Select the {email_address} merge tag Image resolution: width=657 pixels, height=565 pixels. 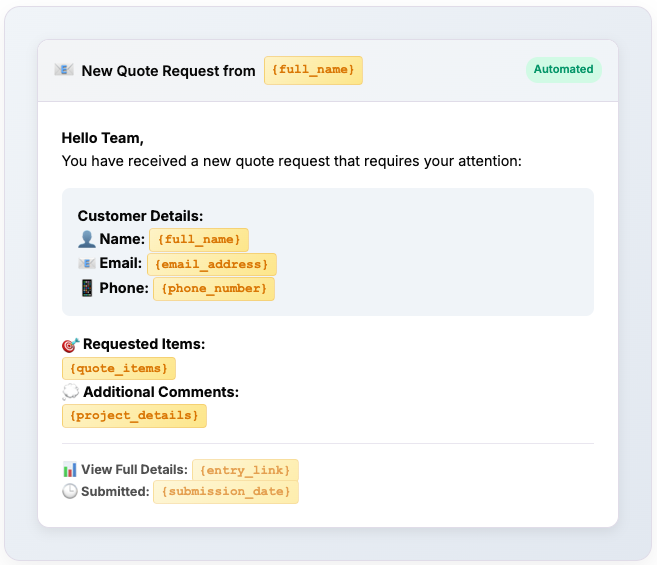pyautogui.click(x=212, y=264)
